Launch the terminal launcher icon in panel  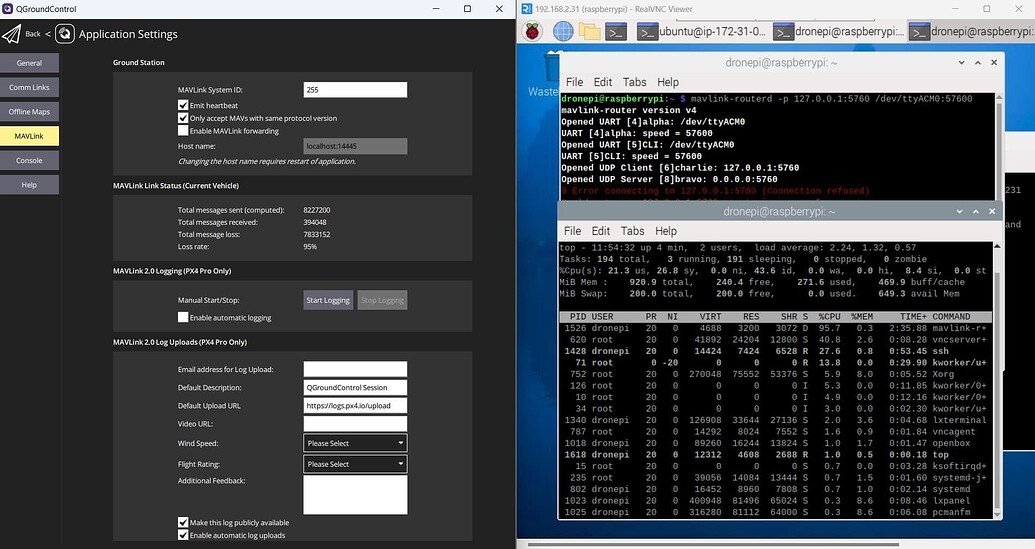click(x=615, y=31)
